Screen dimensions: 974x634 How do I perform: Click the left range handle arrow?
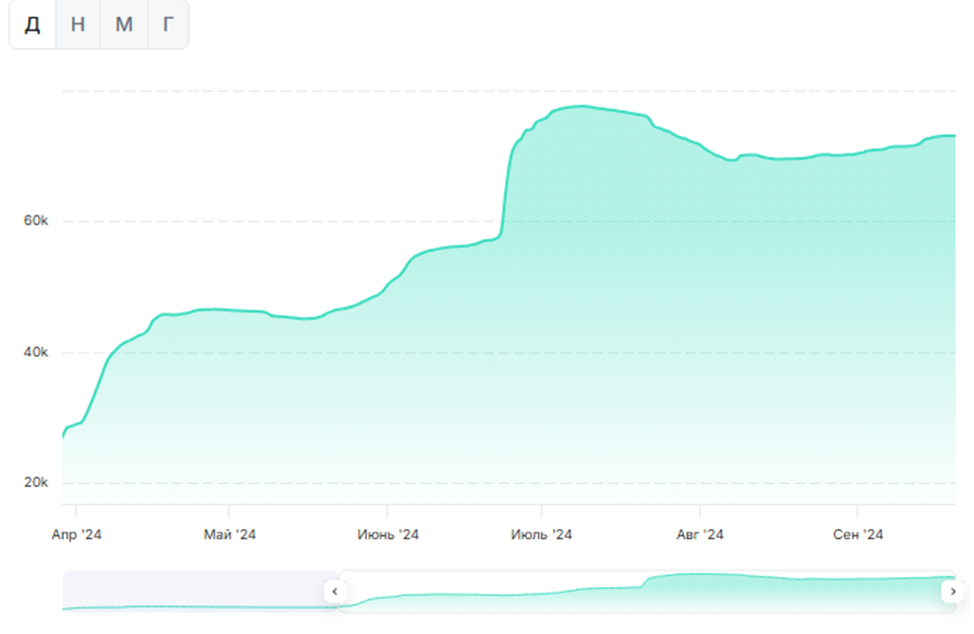[x=335, y=591]
